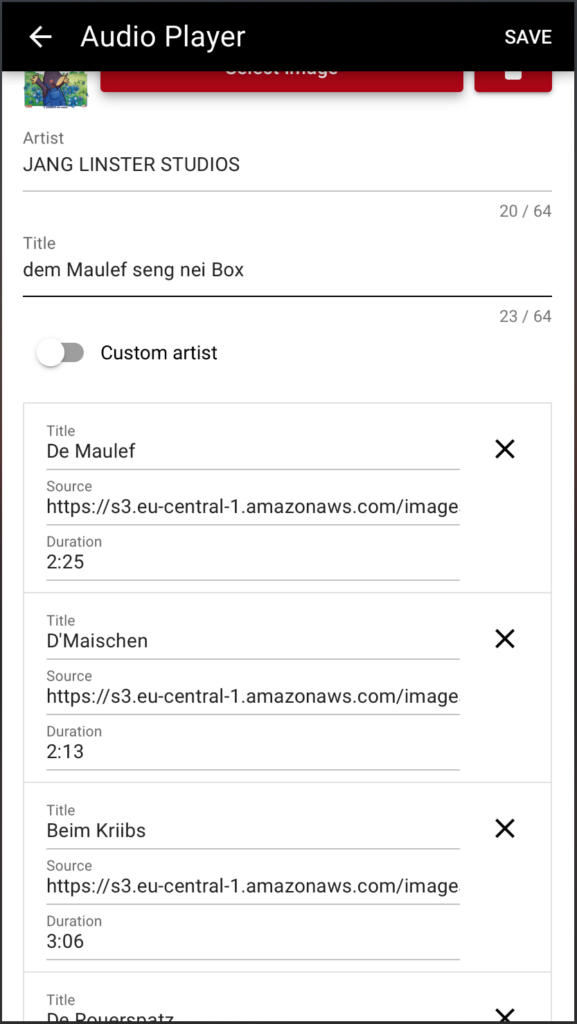The image size is (577, 1024).
Task: Open the album cover thumbnail
Action: [55, 89]
